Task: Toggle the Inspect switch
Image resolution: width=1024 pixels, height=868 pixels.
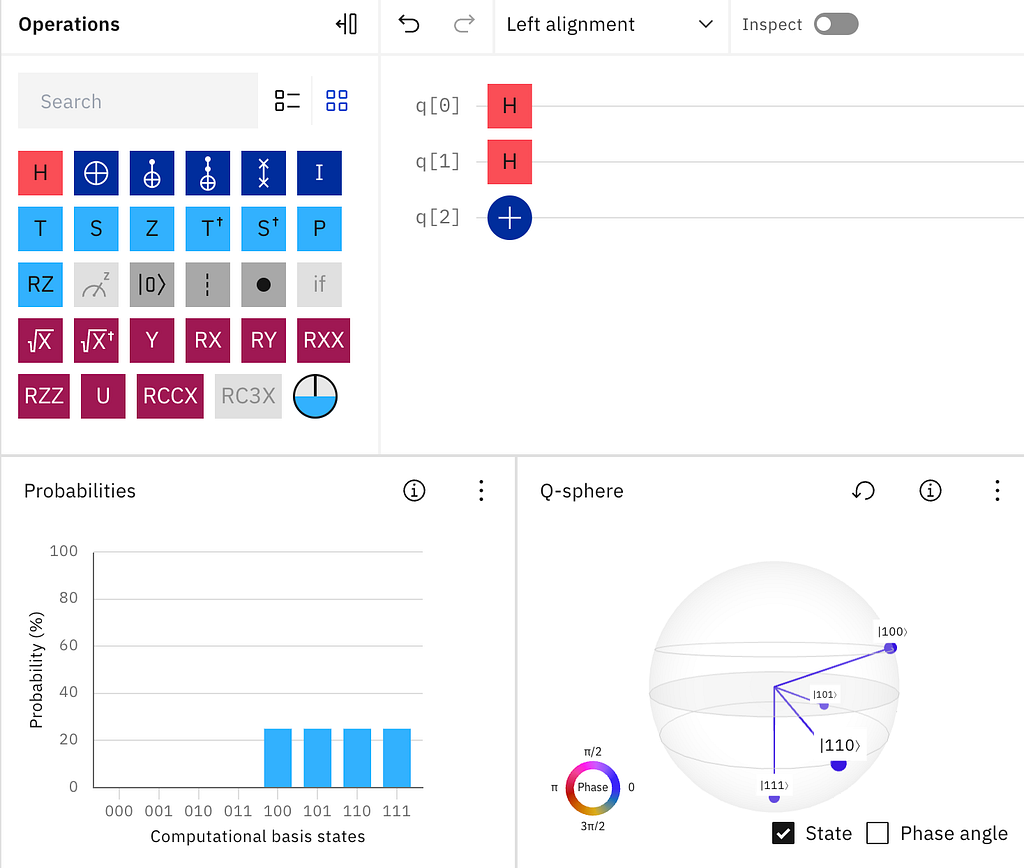Action: click(836, 25)
